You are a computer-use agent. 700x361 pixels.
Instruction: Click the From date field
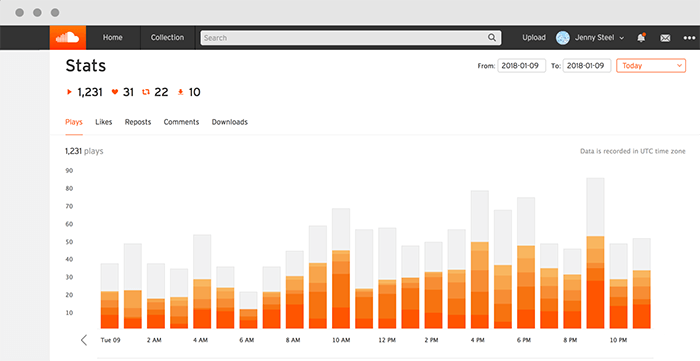[x=521, y=66]
